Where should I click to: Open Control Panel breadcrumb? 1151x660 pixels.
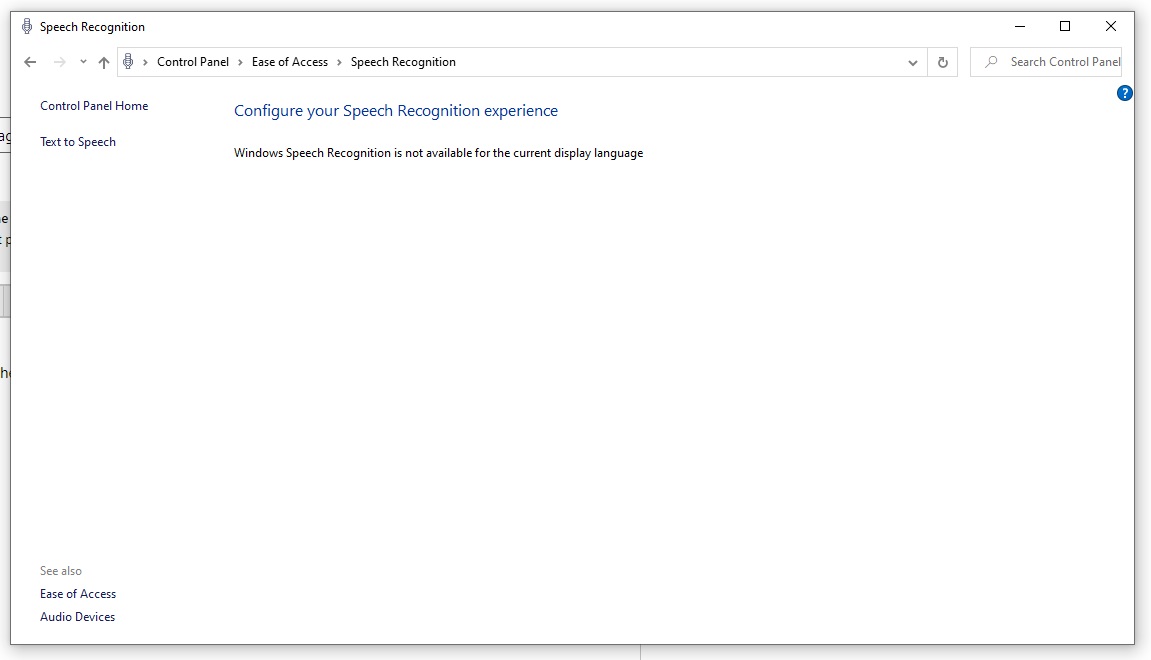tap(193, 62)
